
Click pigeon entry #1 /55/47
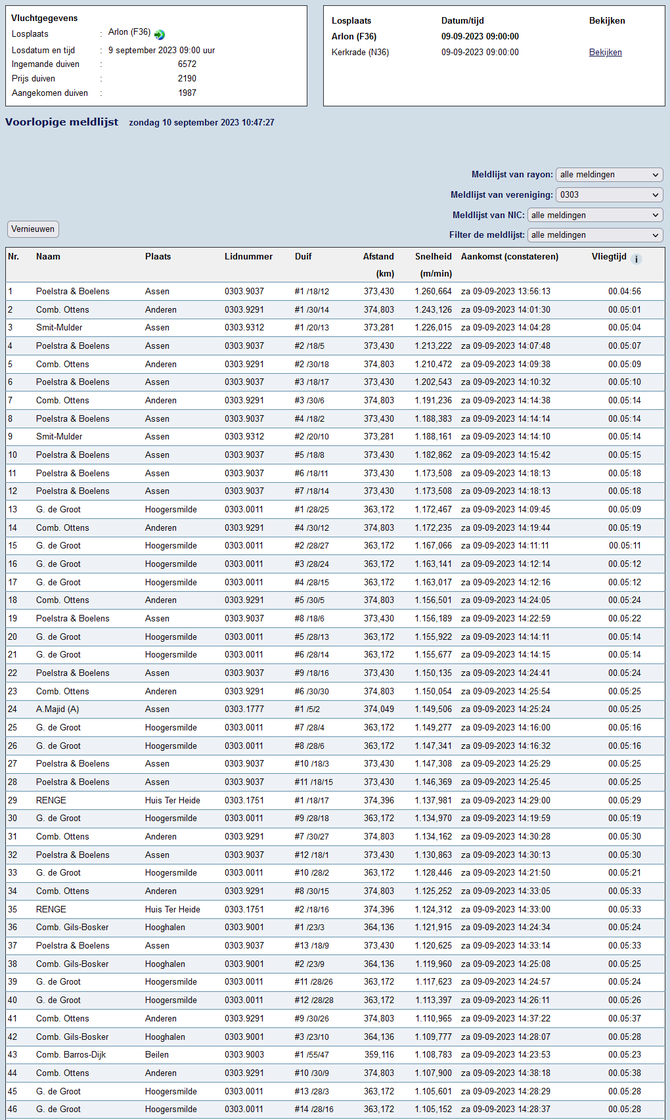pos(311,1055)
